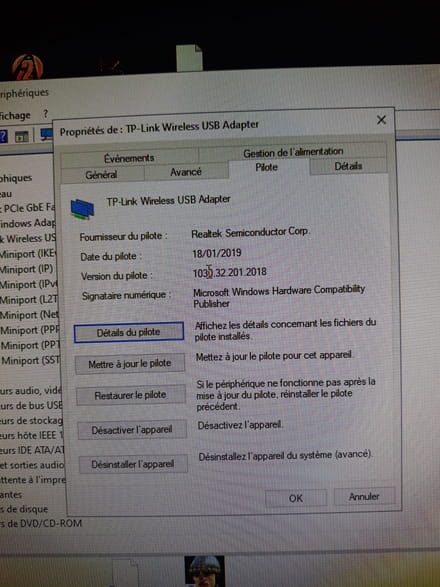Select the lecteurs de disque category

coord(24,509)
